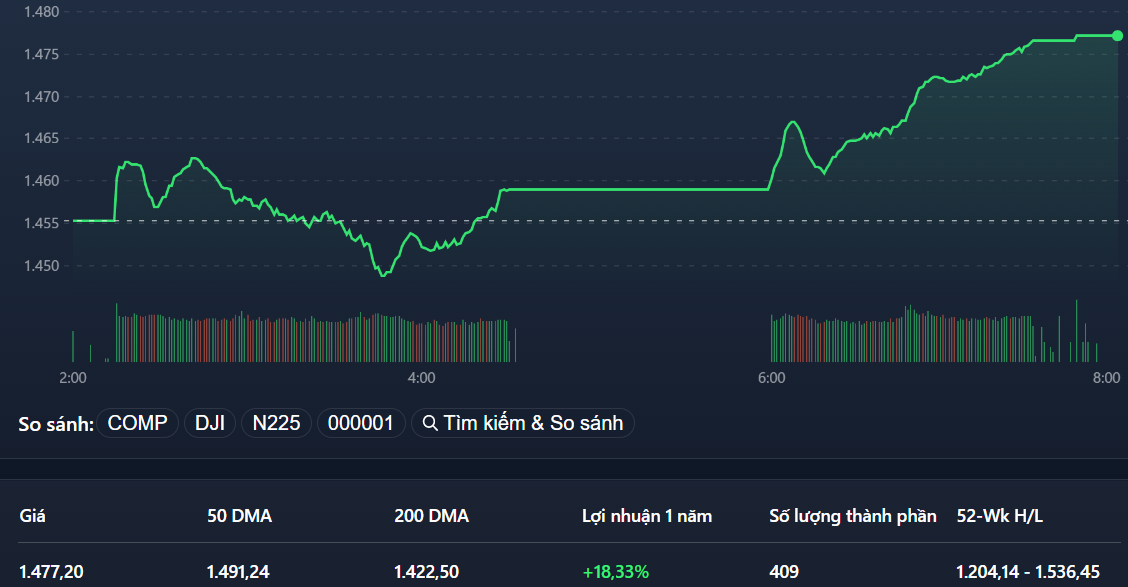Click the green endpoint dot on the chart
The image size is (1128, 587).
[x=1117, y=35]
